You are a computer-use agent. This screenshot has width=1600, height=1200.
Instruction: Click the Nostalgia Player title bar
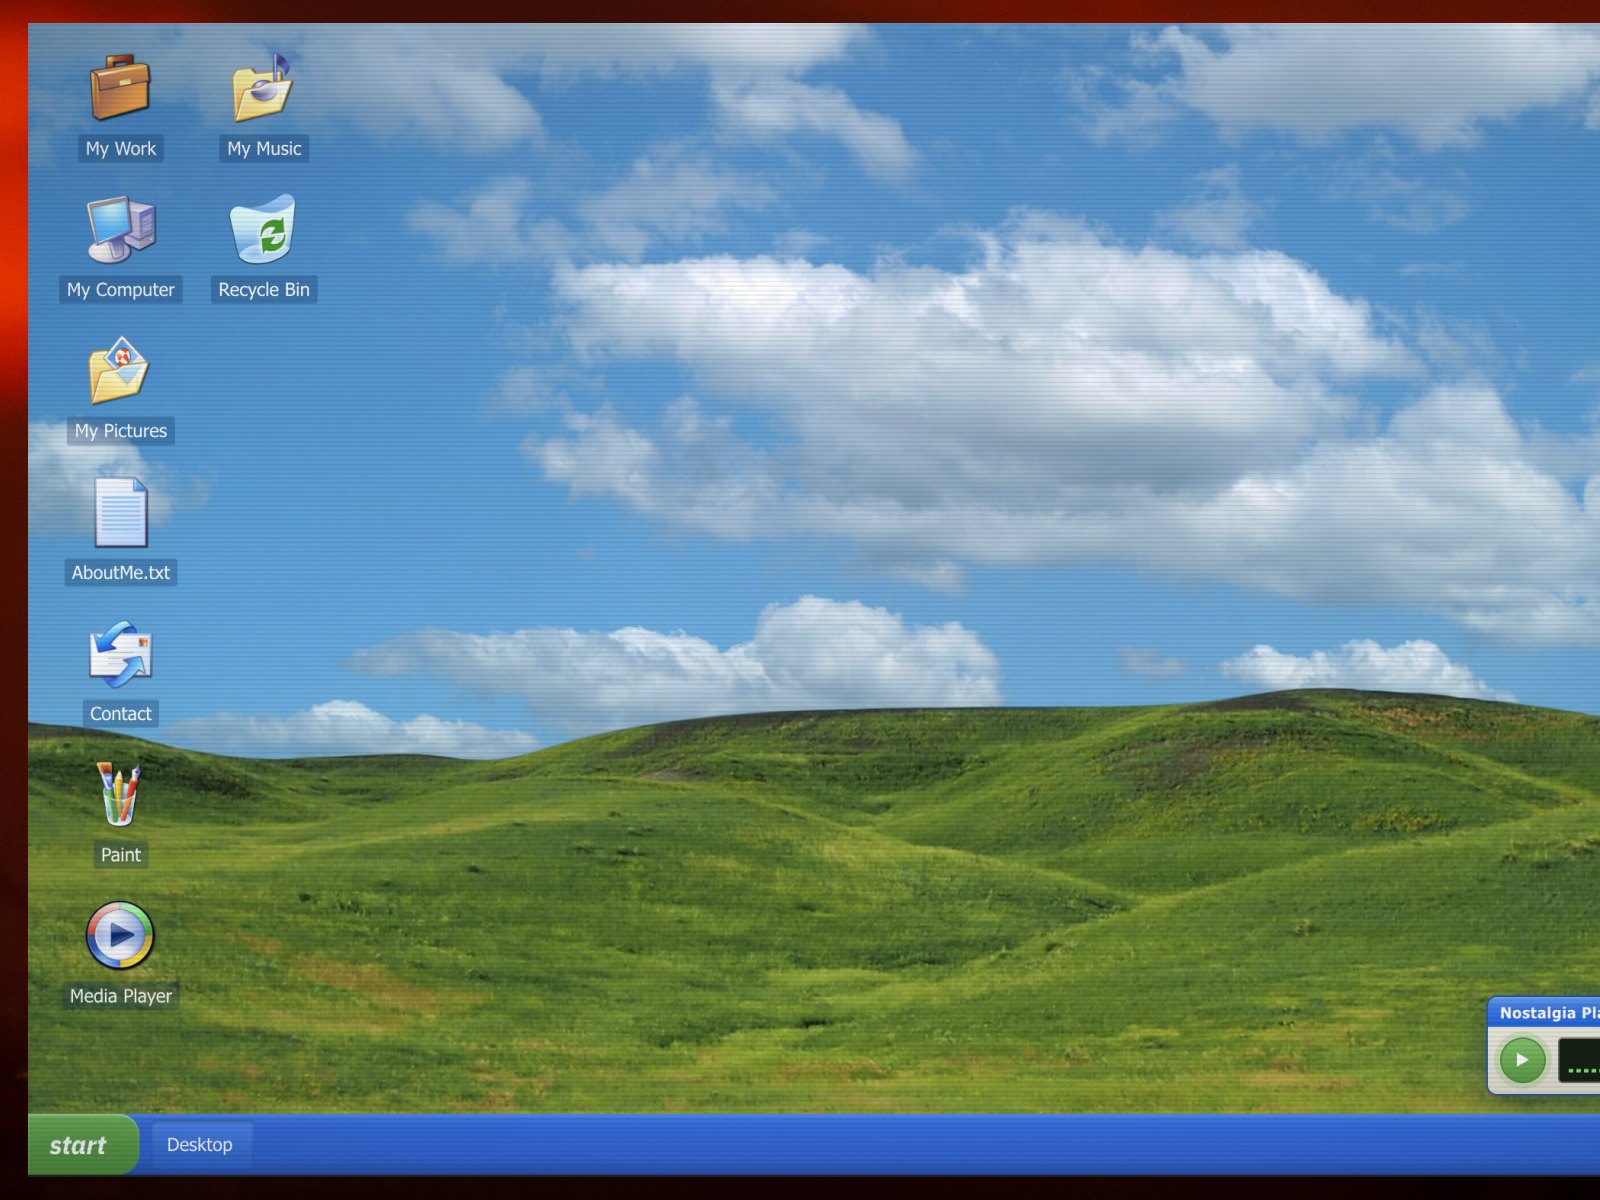(1545, 1013)
